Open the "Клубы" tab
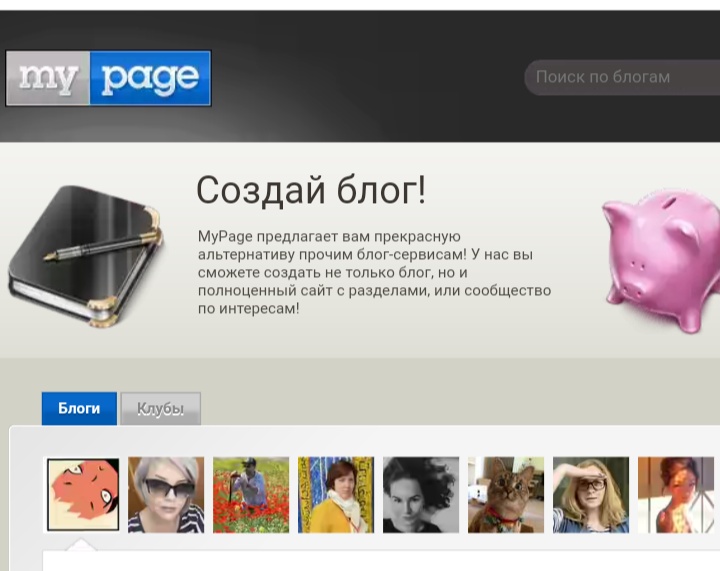The image size is (720, 571). click(160, 409)
